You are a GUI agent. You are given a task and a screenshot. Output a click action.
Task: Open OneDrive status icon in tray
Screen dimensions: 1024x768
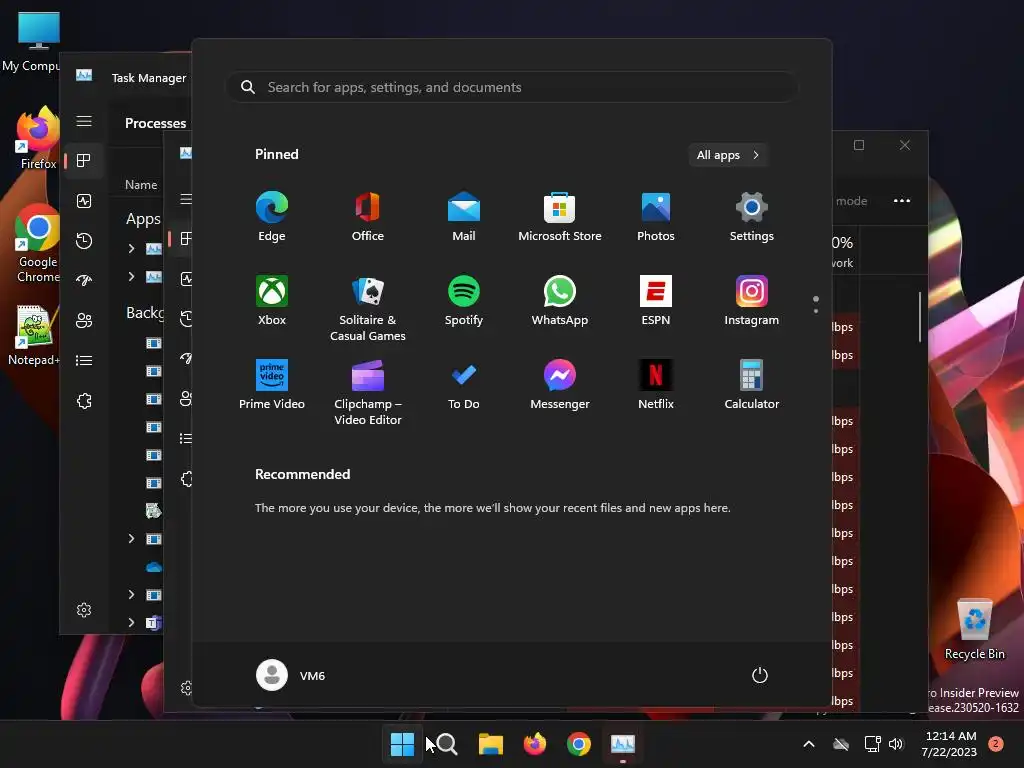[x=841, y=744]
